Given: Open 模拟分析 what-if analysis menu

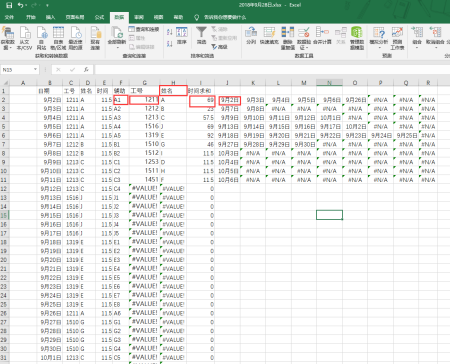Looking at the screenshot, I should coord(379,38).
